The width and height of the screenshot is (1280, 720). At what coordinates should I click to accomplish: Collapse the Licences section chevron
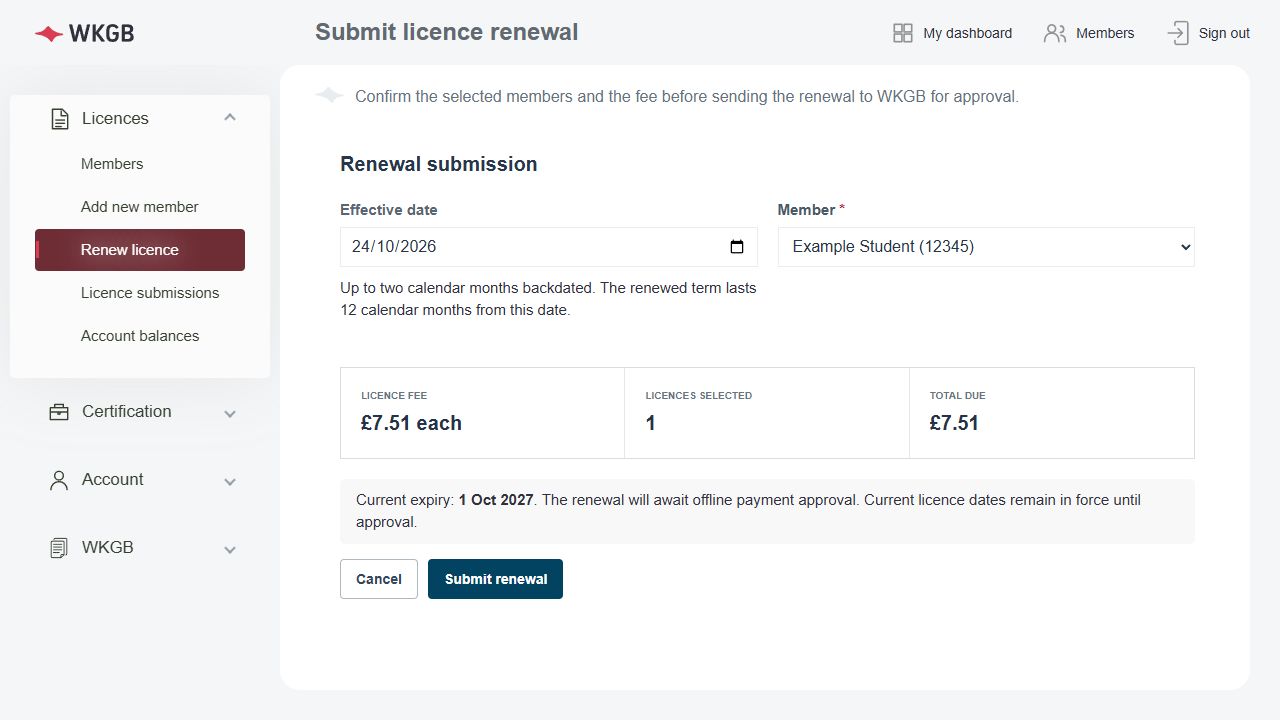pos(230,118)
